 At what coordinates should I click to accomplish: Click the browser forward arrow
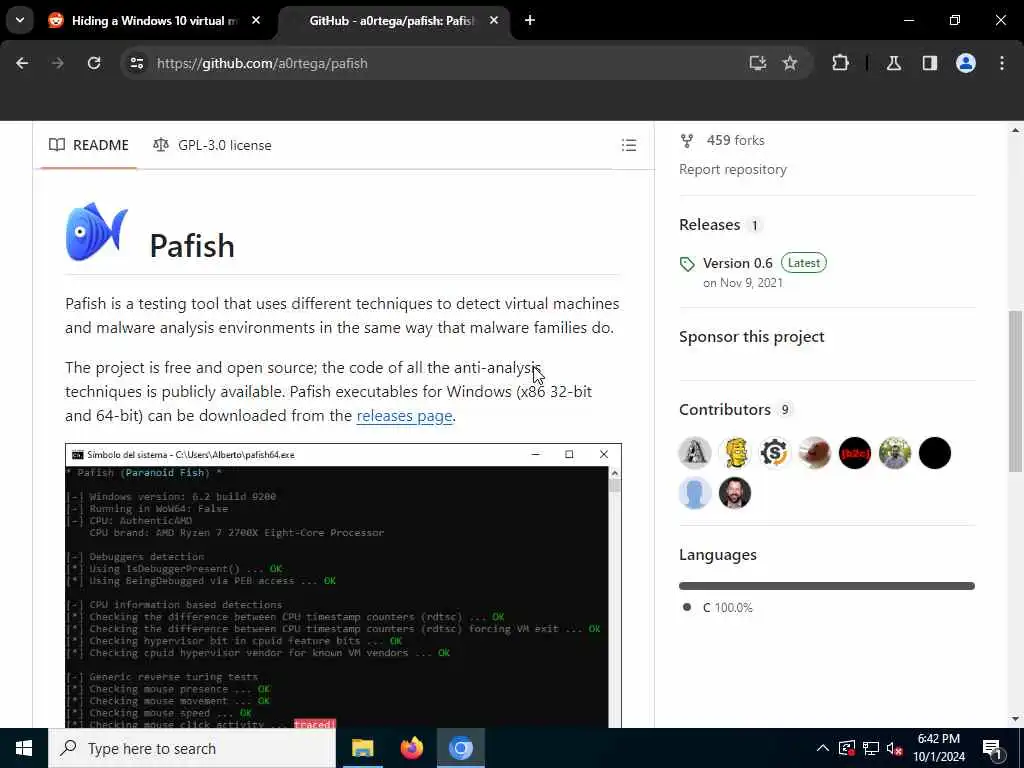coord(58,63)
